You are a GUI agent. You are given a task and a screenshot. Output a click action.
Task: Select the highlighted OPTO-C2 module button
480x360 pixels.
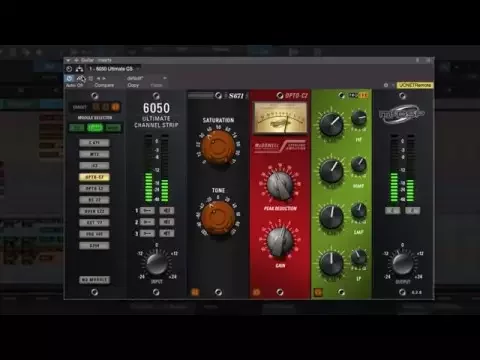pos(94,177)
